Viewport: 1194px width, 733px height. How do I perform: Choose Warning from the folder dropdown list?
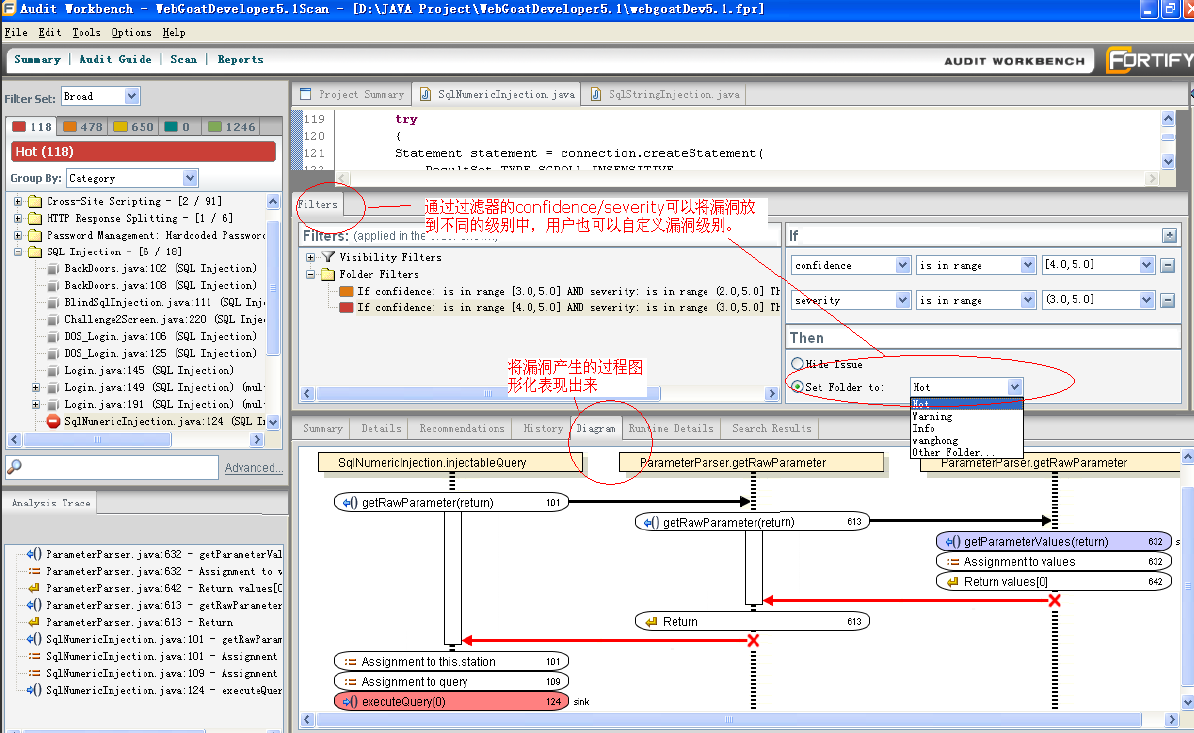click(932, 416)
